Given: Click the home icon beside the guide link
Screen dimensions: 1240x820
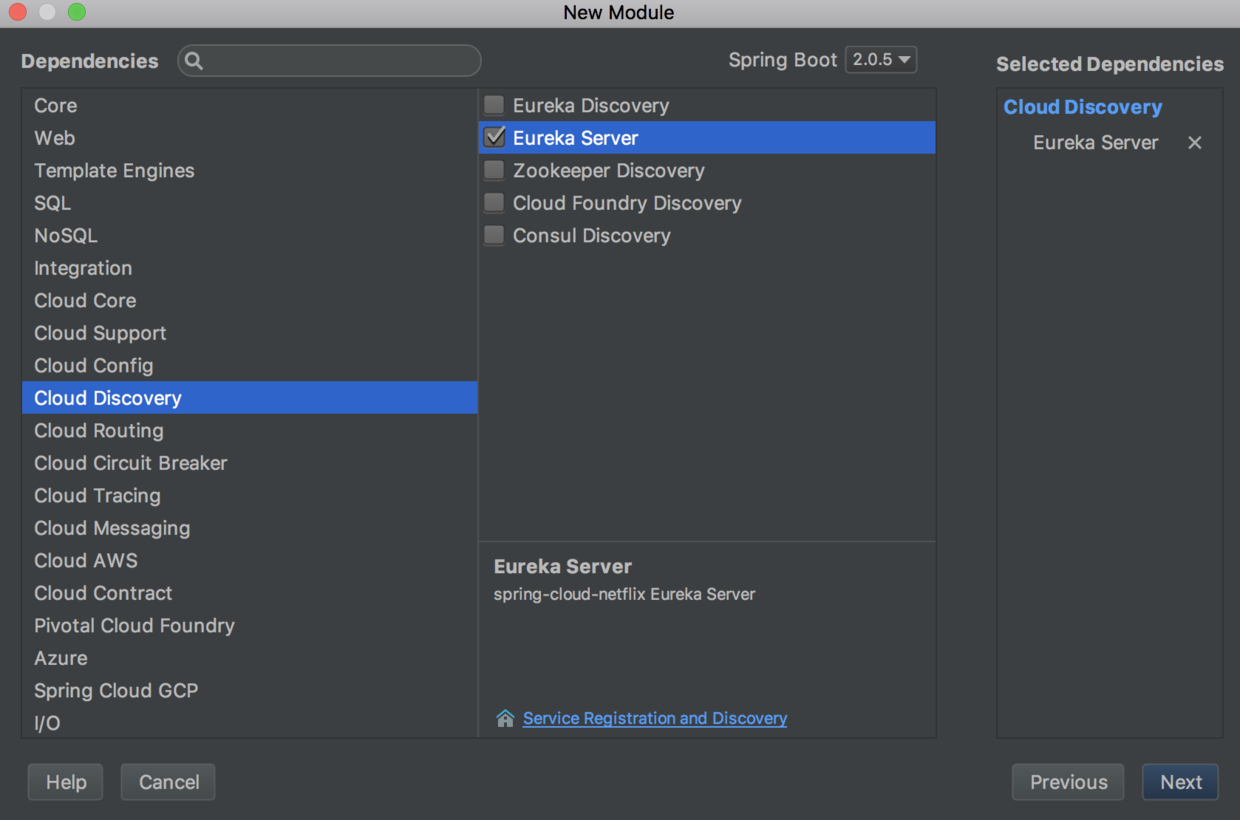Looking at the screenshot, I should pyautogui.click(x=505, y=718).
